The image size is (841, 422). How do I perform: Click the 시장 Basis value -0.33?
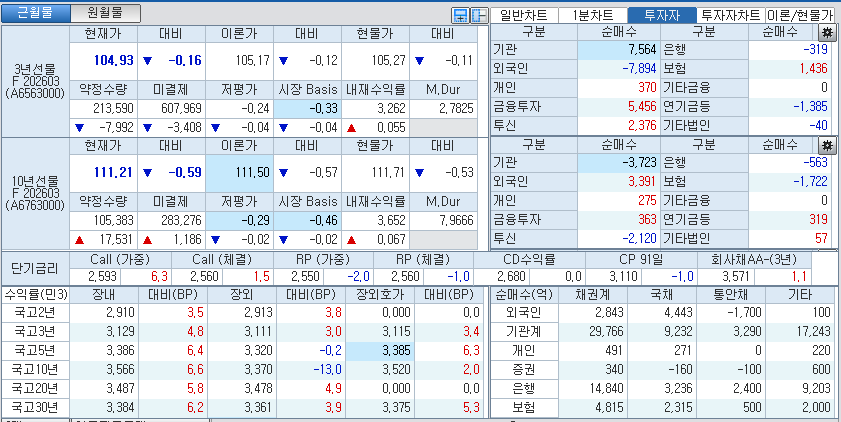[x=323, y=109]
